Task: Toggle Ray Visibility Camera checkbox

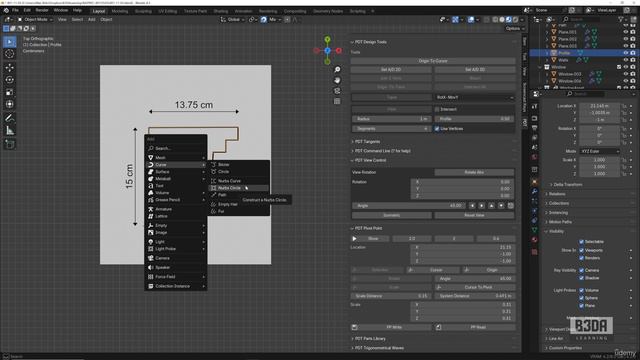Action: 582,270
